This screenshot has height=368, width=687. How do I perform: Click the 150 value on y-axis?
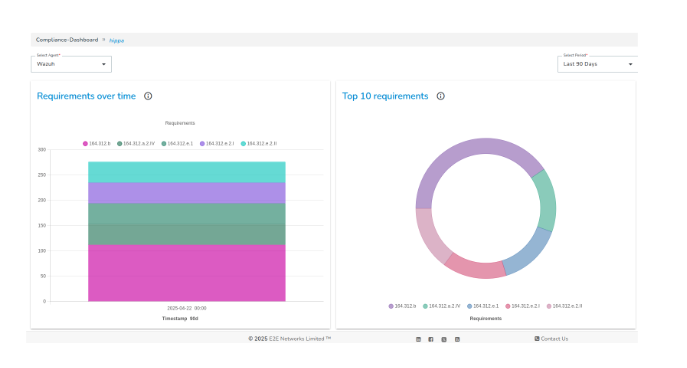point(42,226)
